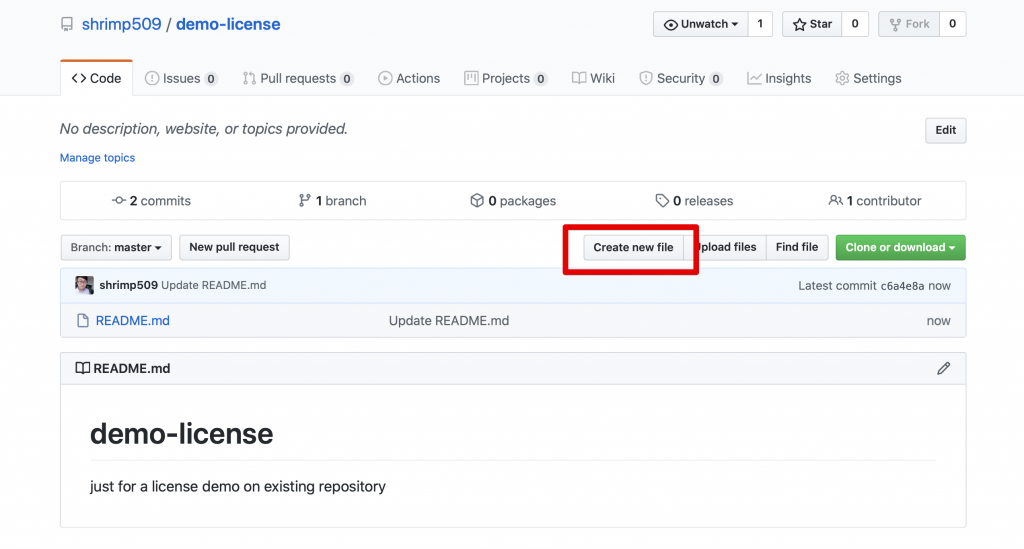Viewport: 1024px width, 549px height.
Task: Expand the Branch: master dropdown
Action: pos(116,247)
